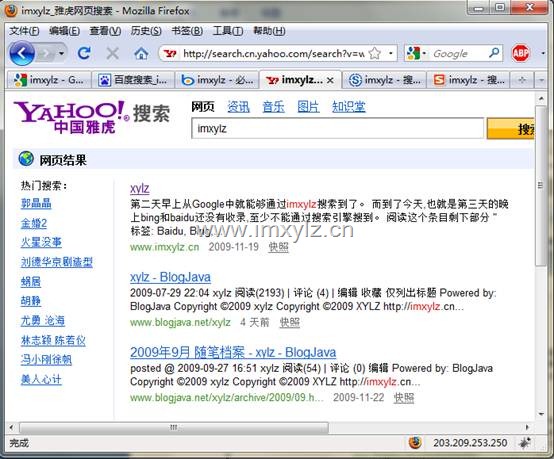Click the globe icon beside 网页结果
Screen dimensions: 554x459
coord(26,159)
